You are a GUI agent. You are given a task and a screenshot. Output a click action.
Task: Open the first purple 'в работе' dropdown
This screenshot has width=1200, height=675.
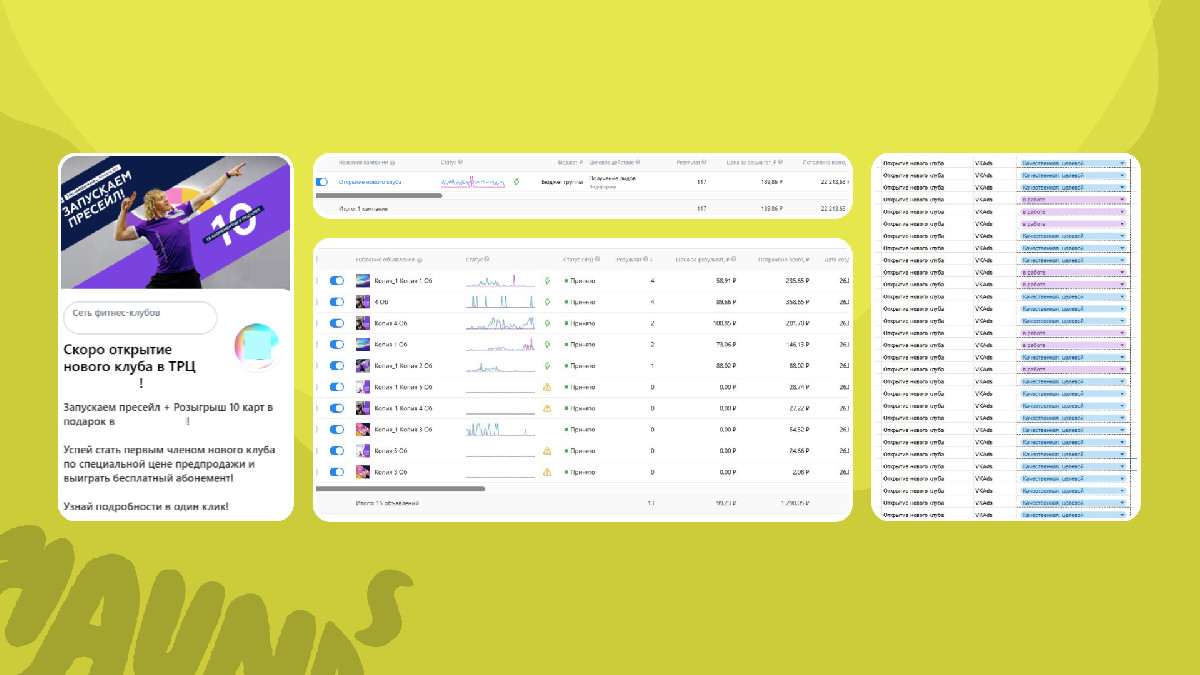(x=1122, y=199)
